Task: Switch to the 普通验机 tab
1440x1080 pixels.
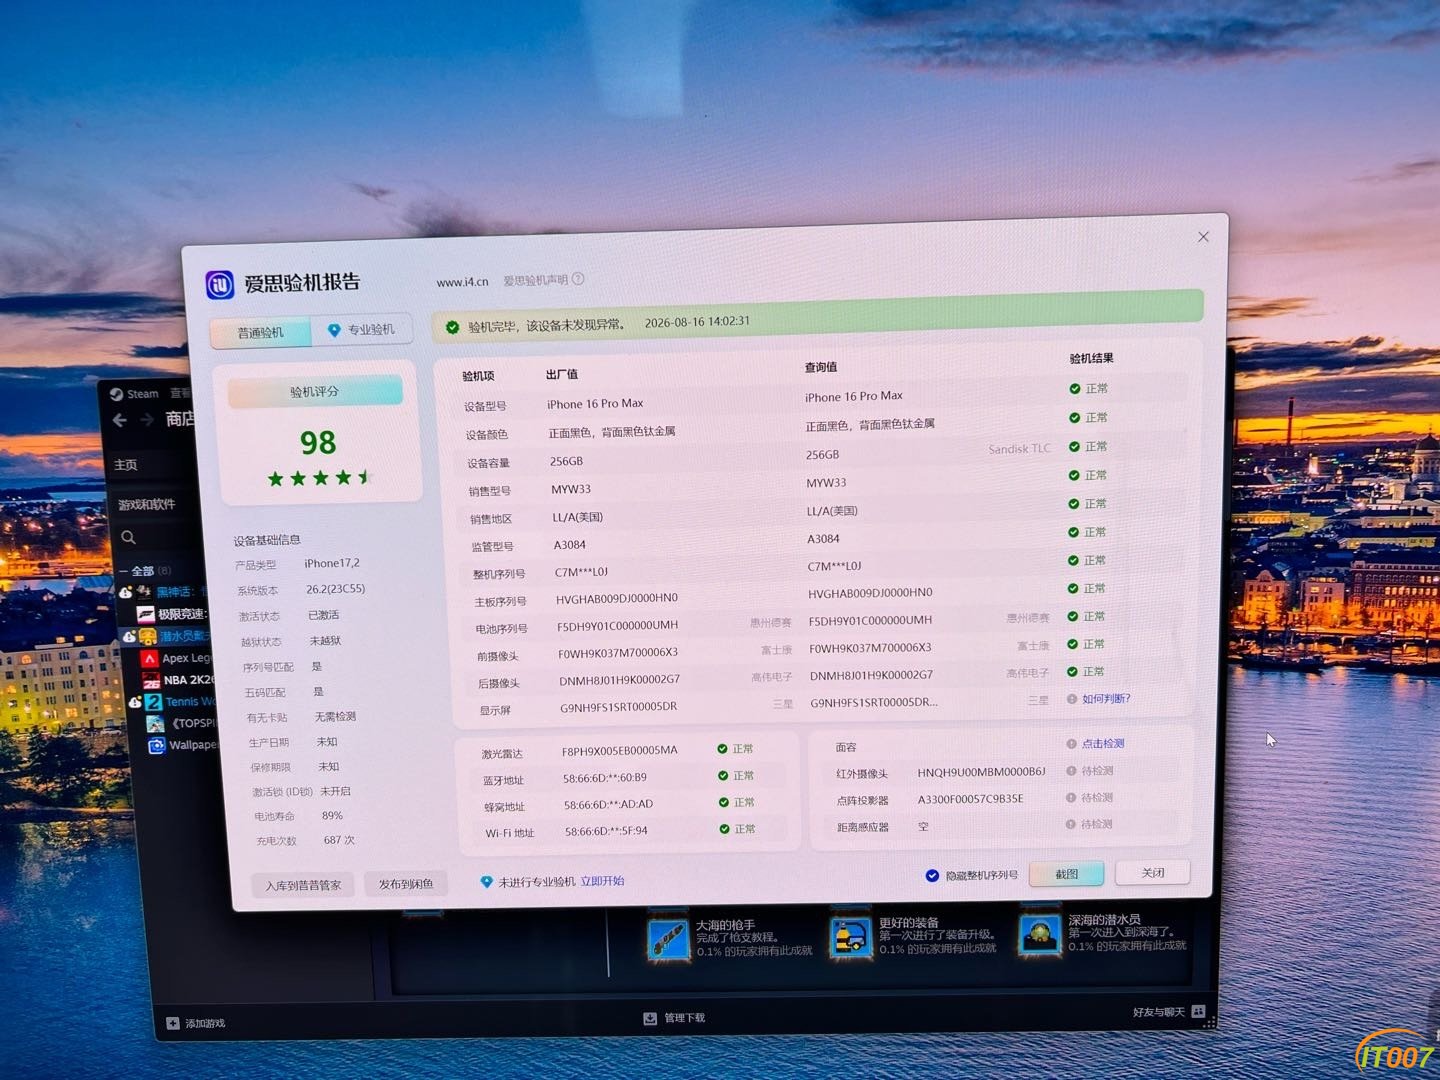Action: point(261,333)
